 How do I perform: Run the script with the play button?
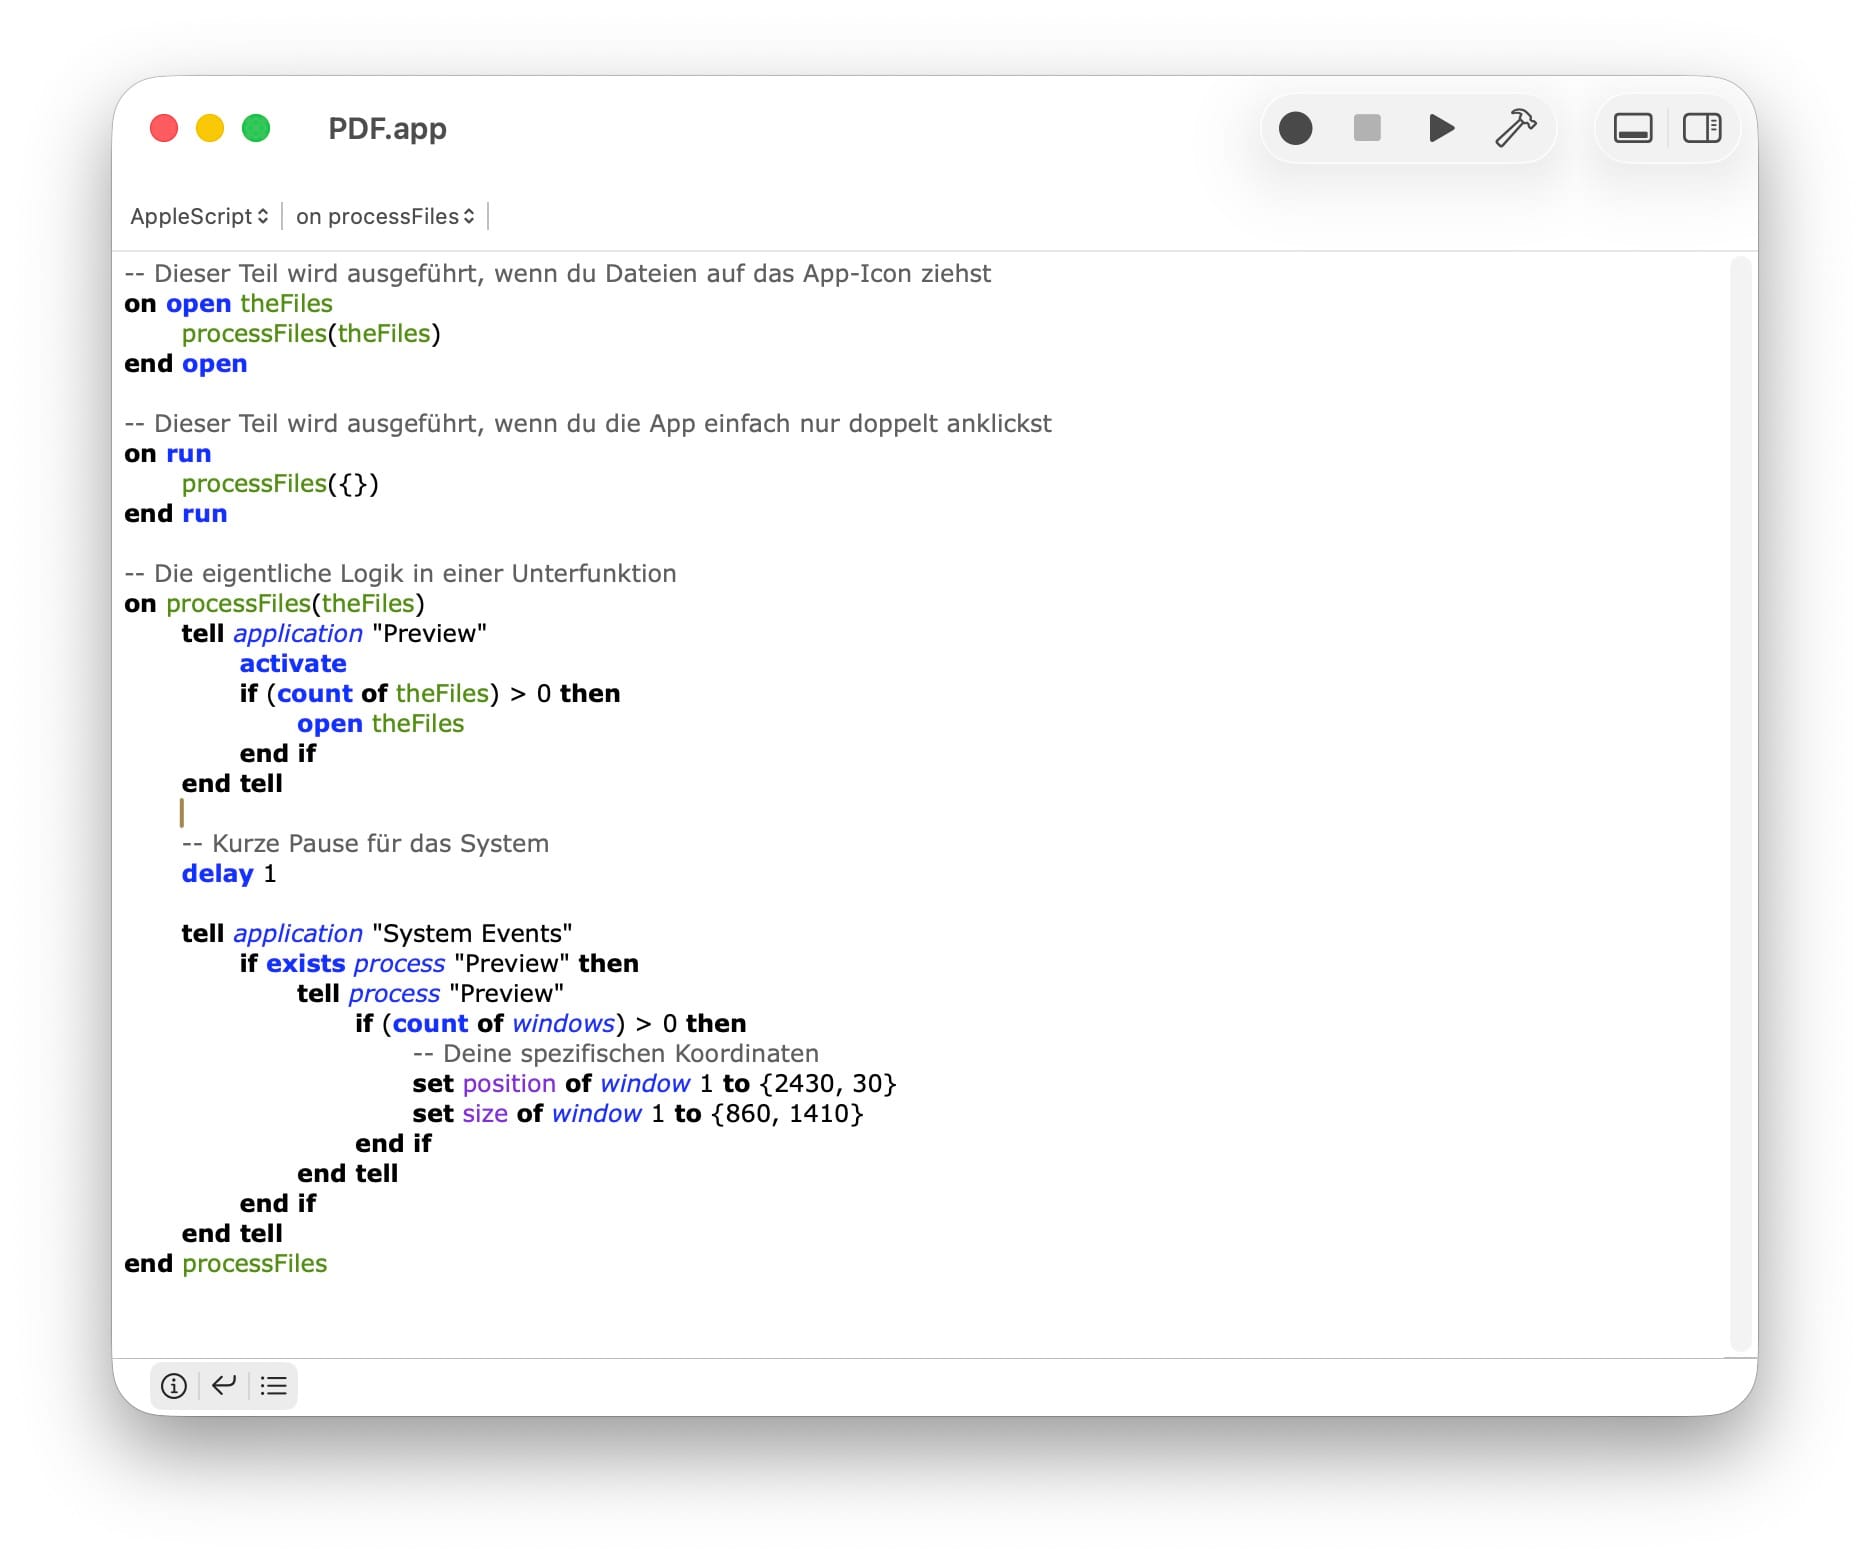click(1440, 128)
